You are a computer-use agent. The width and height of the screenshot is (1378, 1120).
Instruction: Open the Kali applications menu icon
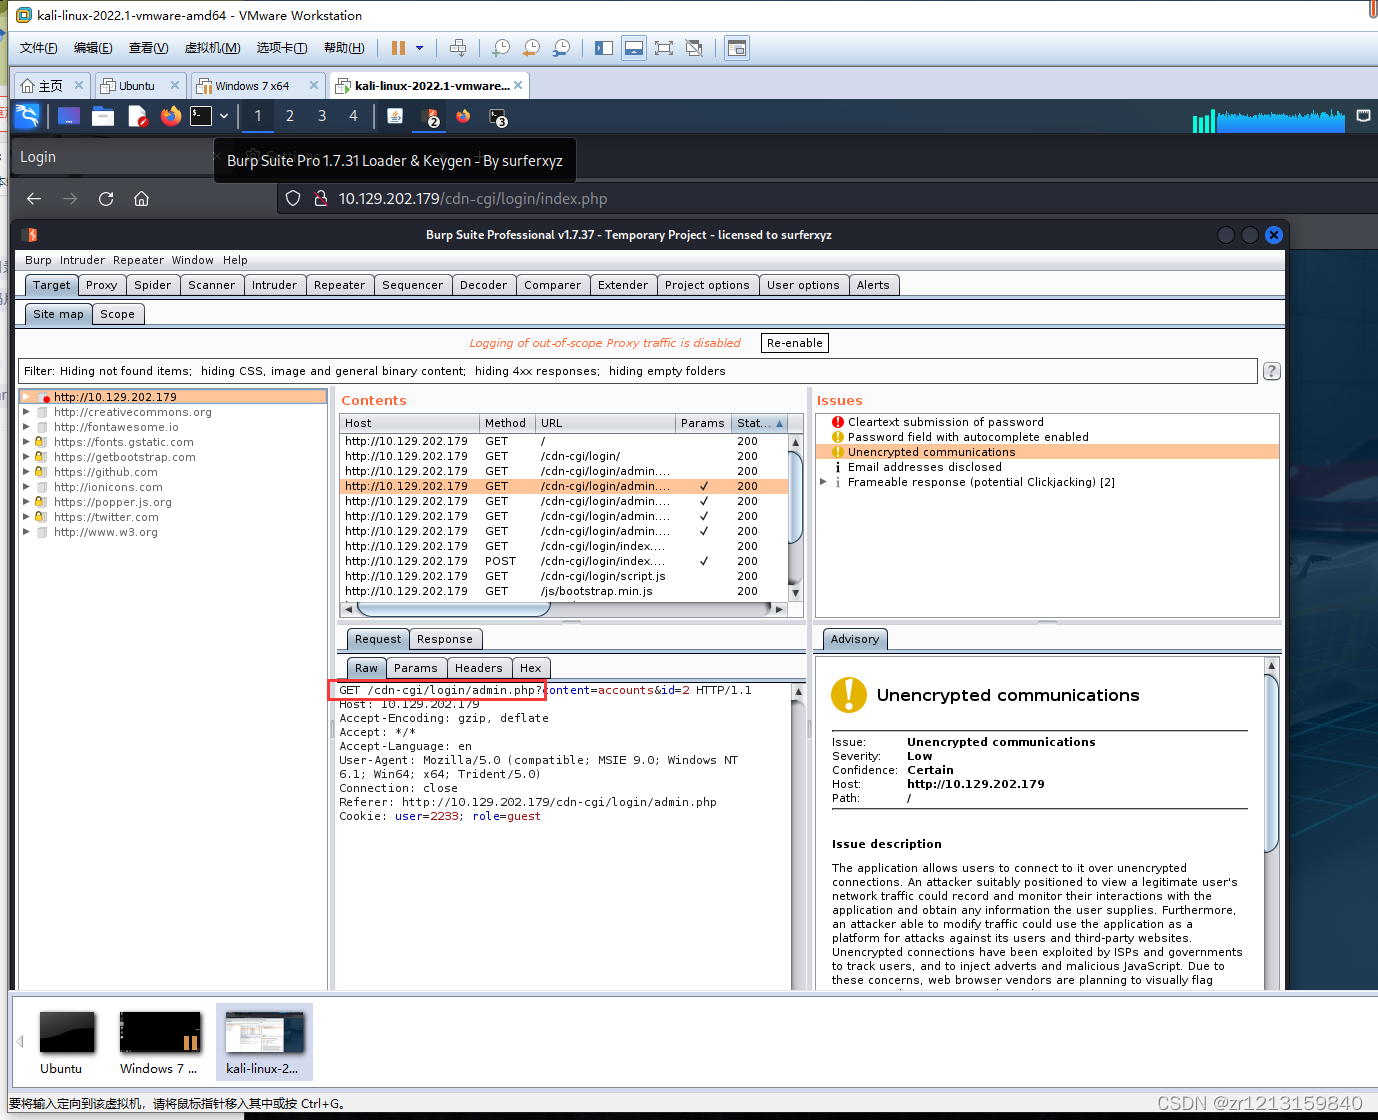click(x=28, y=116)
